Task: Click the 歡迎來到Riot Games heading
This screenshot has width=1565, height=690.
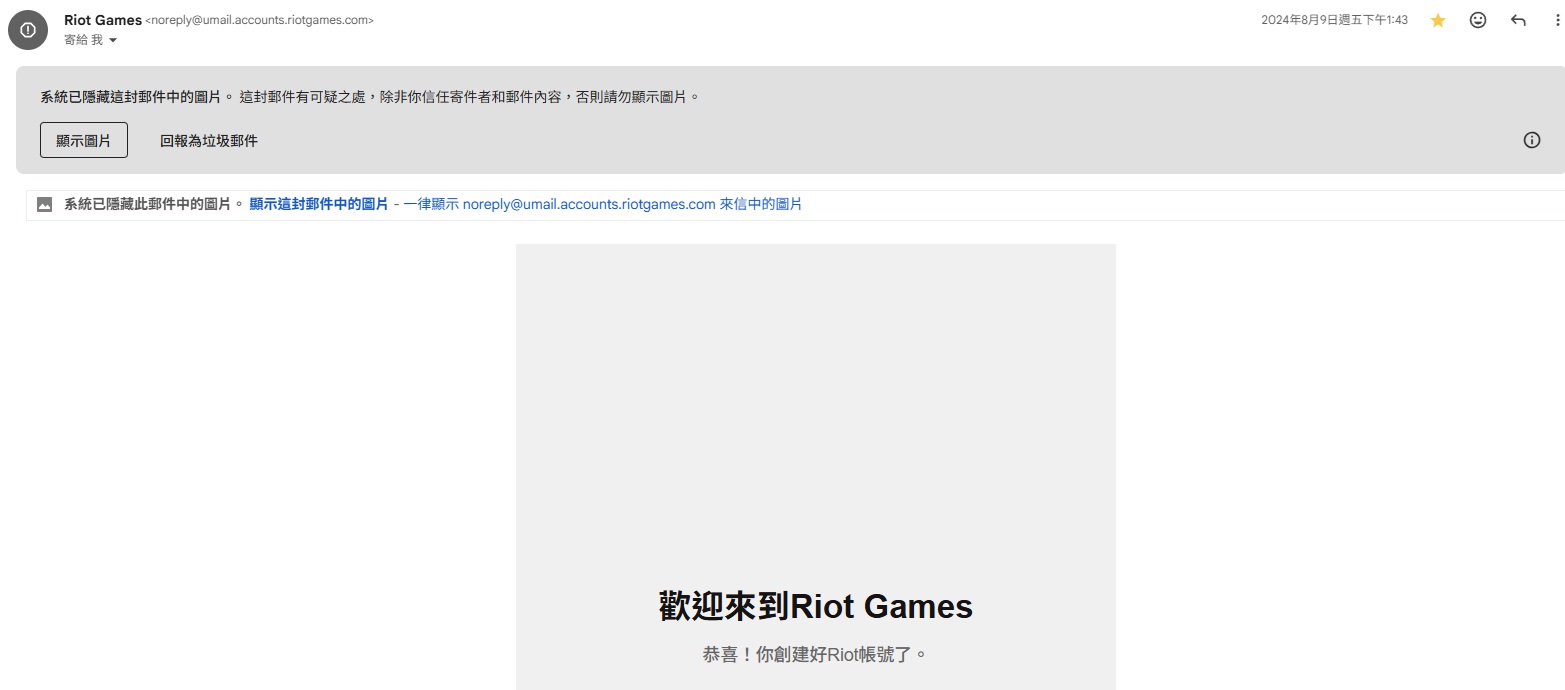Action: click(x=815, y=606)
